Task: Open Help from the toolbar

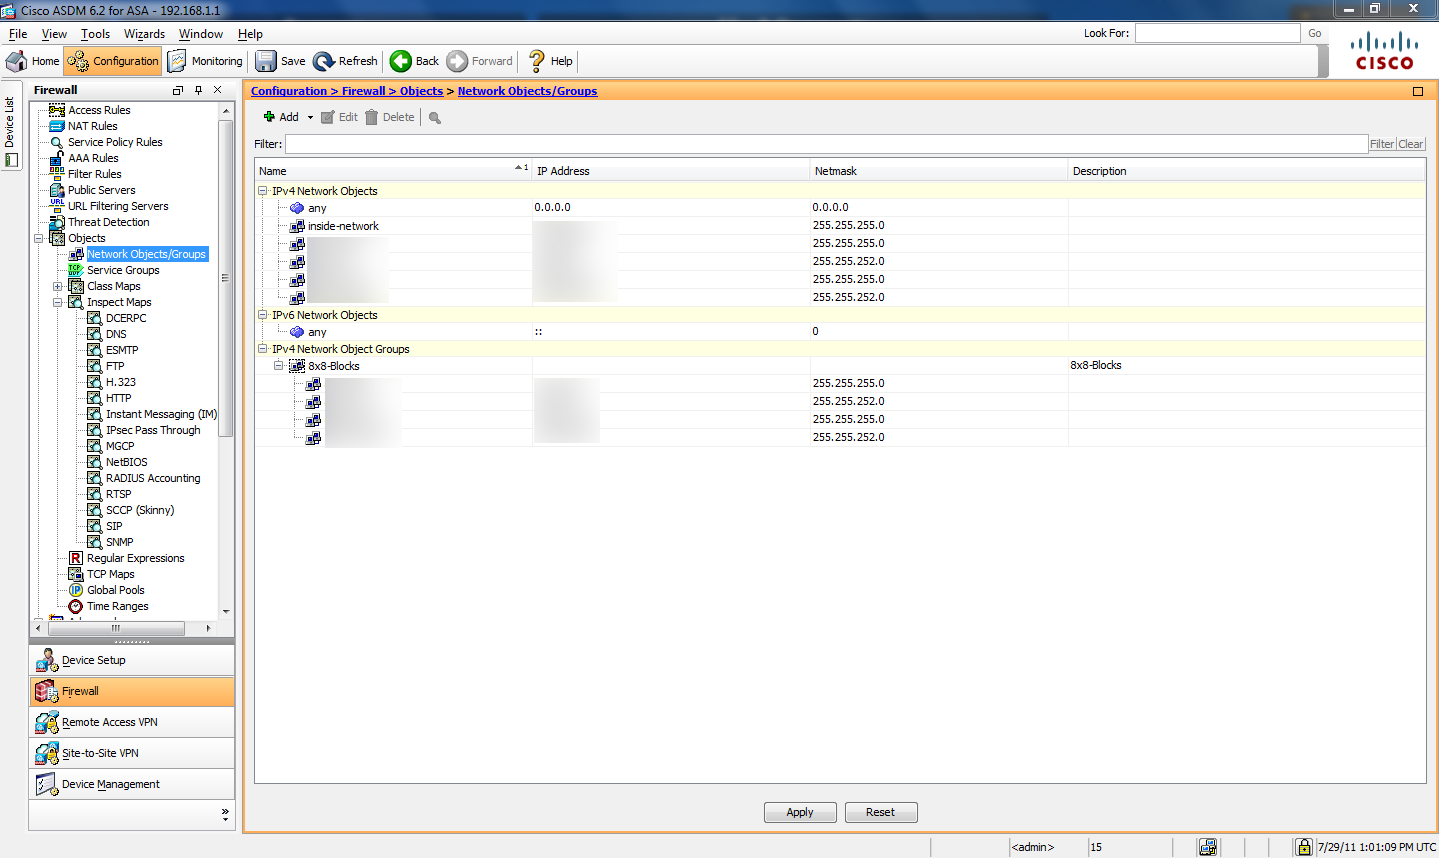Action: click(551, 61)
